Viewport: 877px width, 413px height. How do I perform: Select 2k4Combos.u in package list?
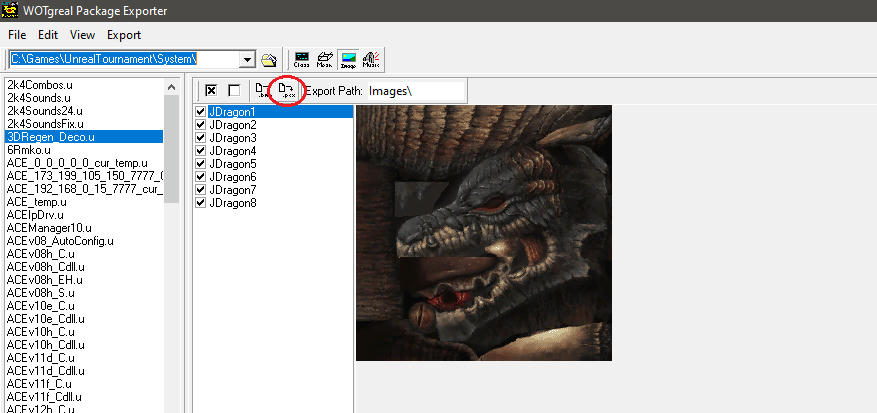[x=40, y=86]
